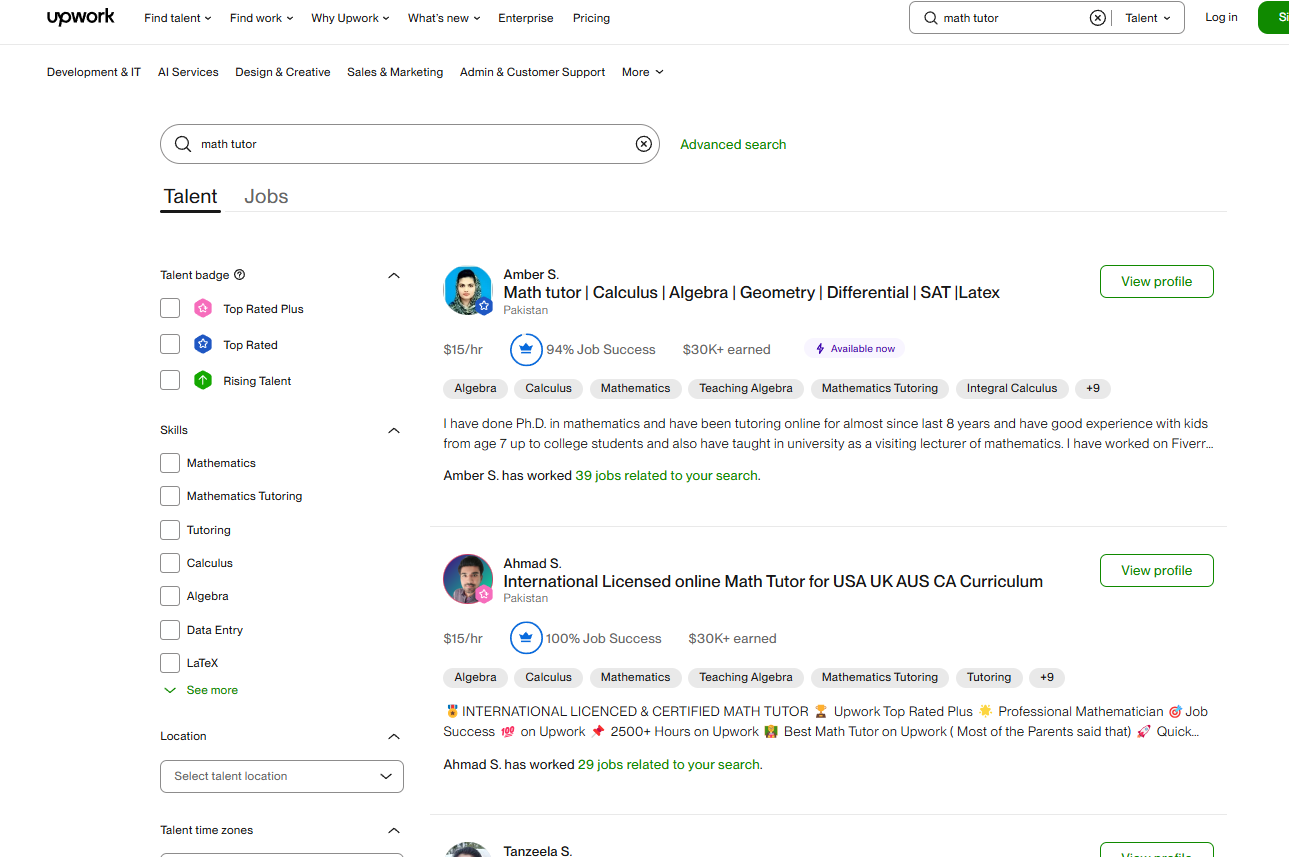Viewport: 1289px width, 857px height.
Task: Click the pink Top Rated Plus badge icon
Action: click(x=203, y=308)
